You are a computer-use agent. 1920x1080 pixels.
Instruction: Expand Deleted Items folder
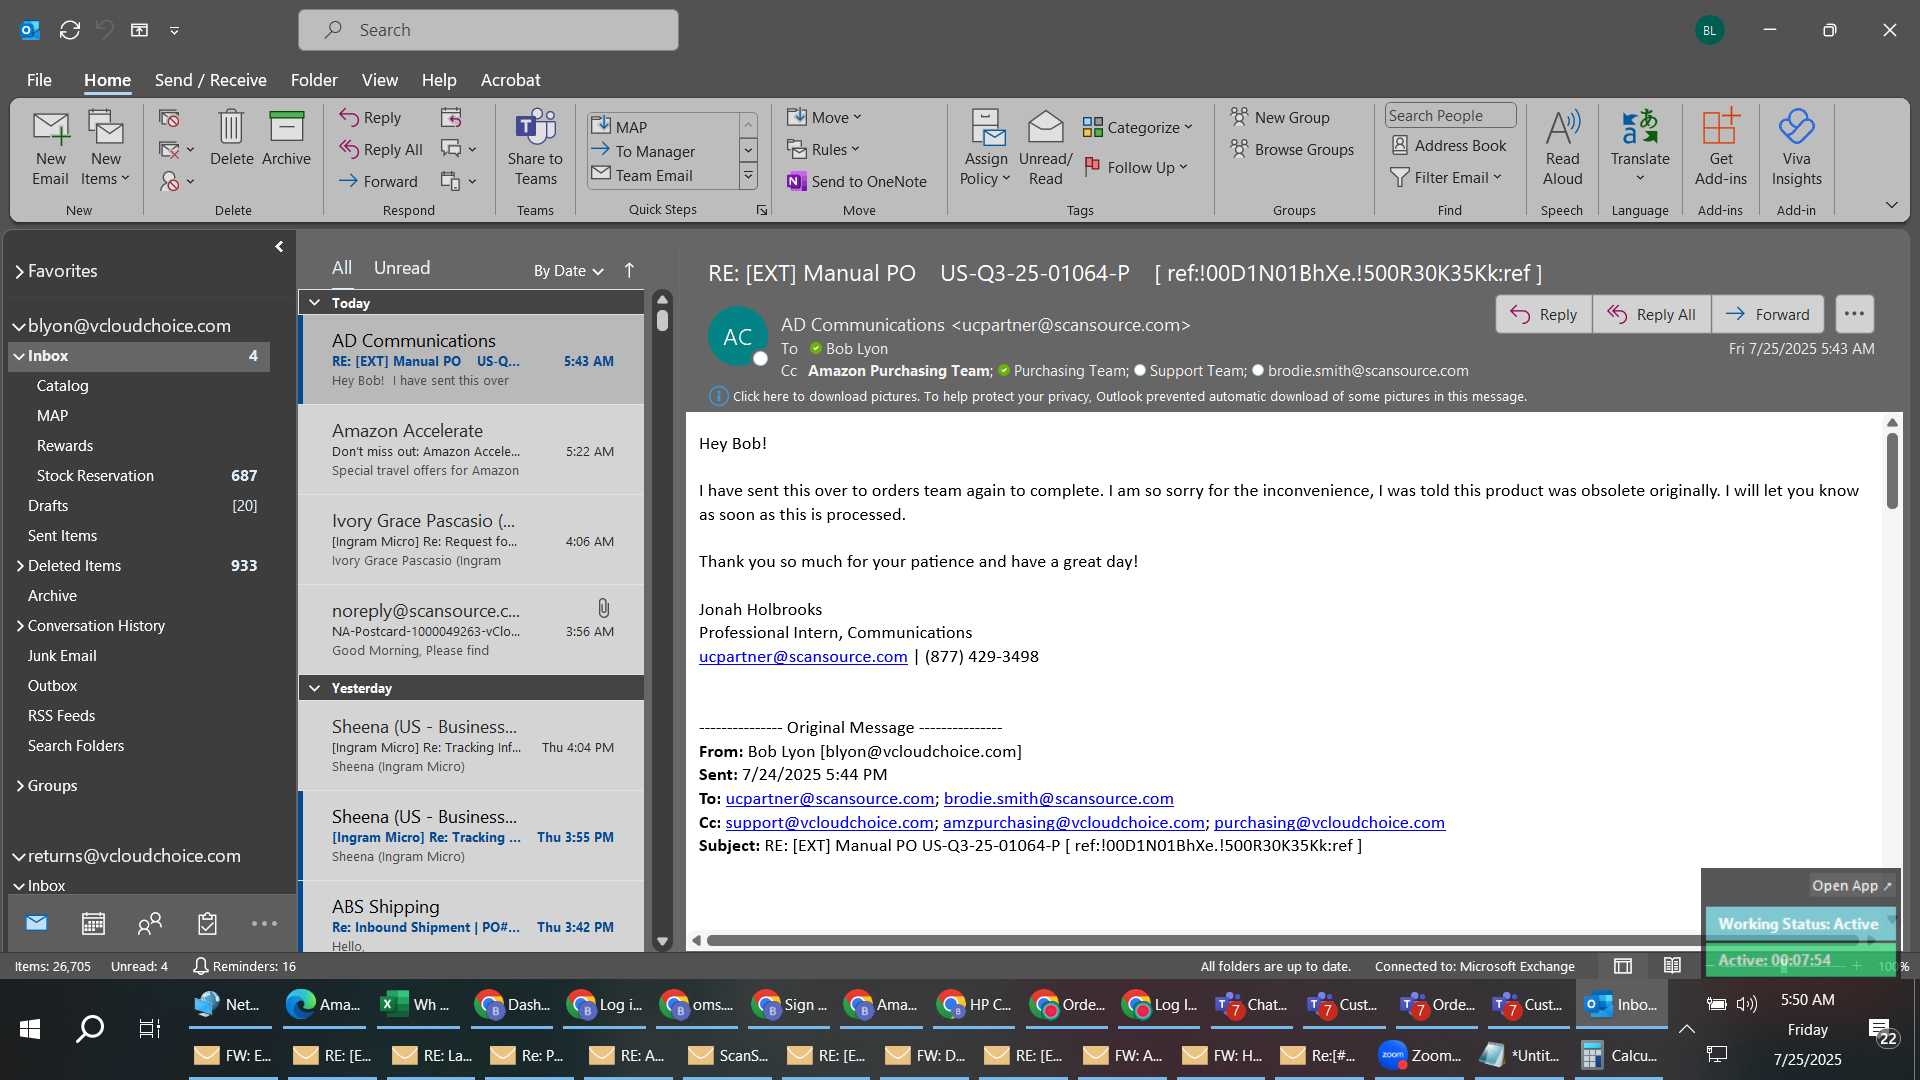point(19,566)
